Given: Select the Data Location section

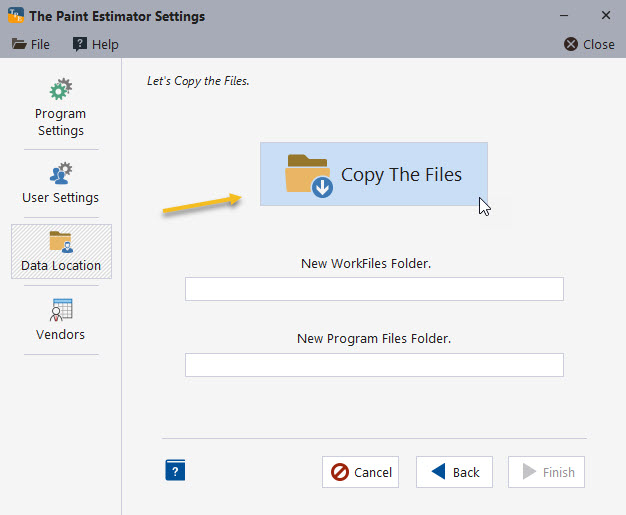Looking at the screenshot, I should point(61,252).
